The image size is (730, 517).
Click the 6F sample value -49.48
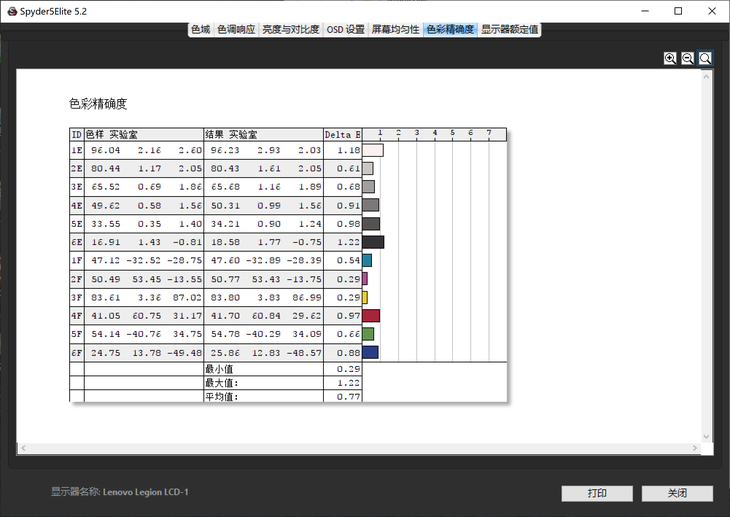tap(184, 353)
